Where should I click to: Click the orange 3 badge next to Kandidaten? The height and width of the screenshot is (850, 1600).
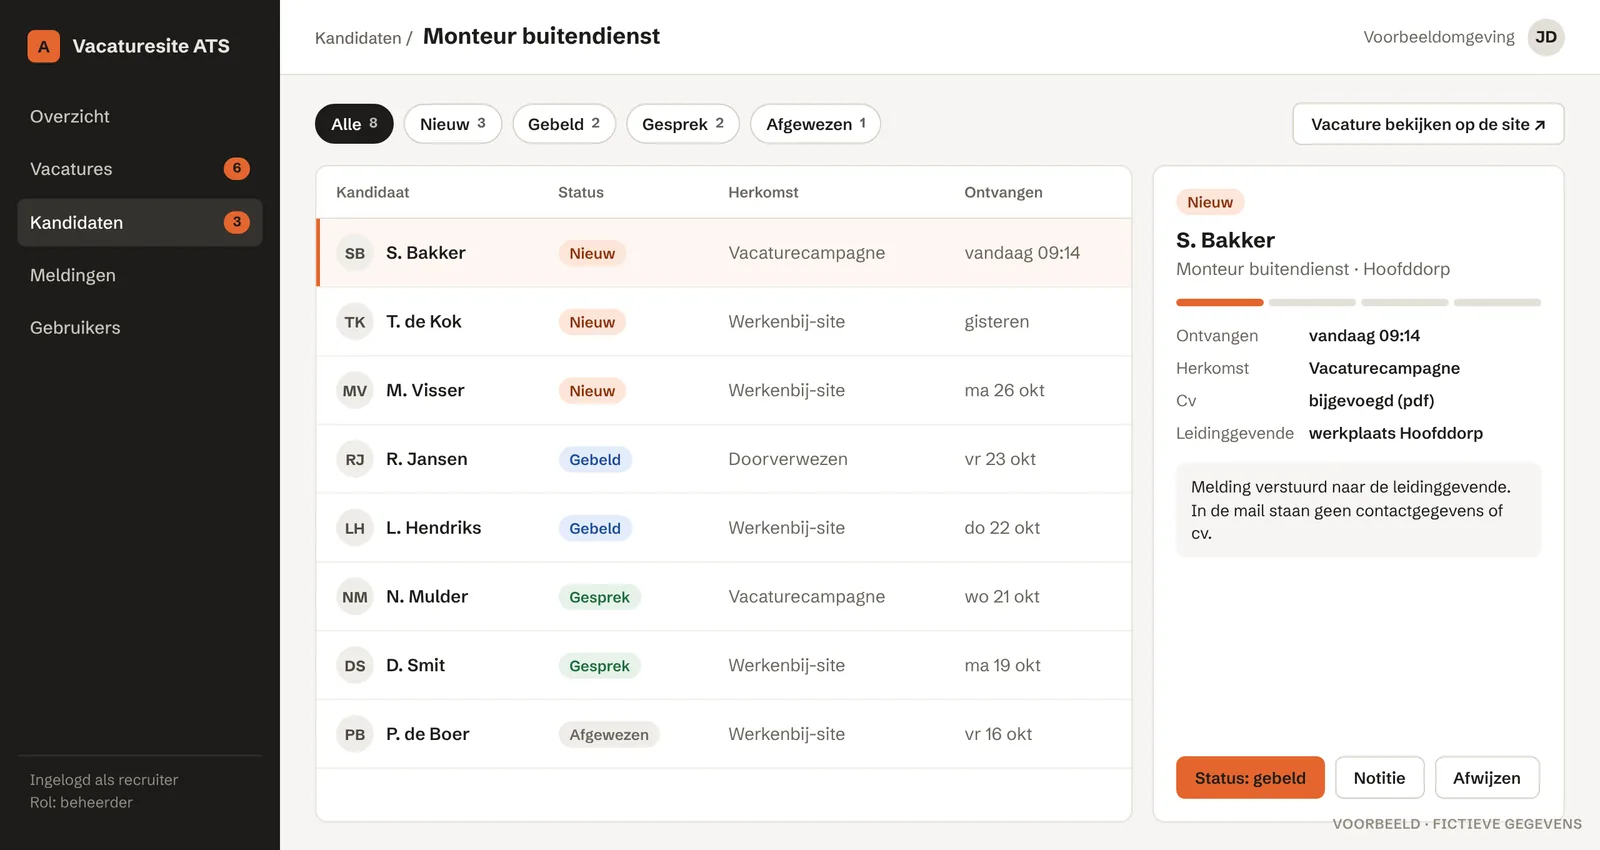click(237, 222)
